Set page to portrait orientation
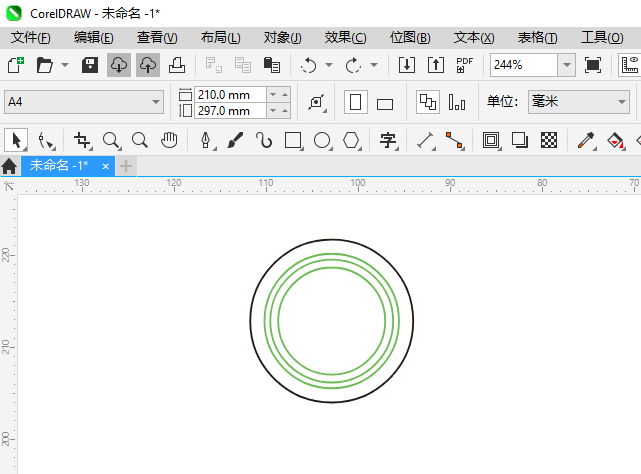Viewport: 641px width, 474px height. coord(356,102)
